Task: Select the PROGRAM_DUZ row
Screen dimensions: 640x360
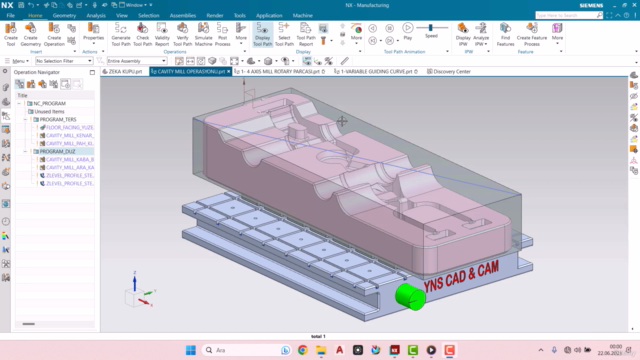Action: pos(55,151)
